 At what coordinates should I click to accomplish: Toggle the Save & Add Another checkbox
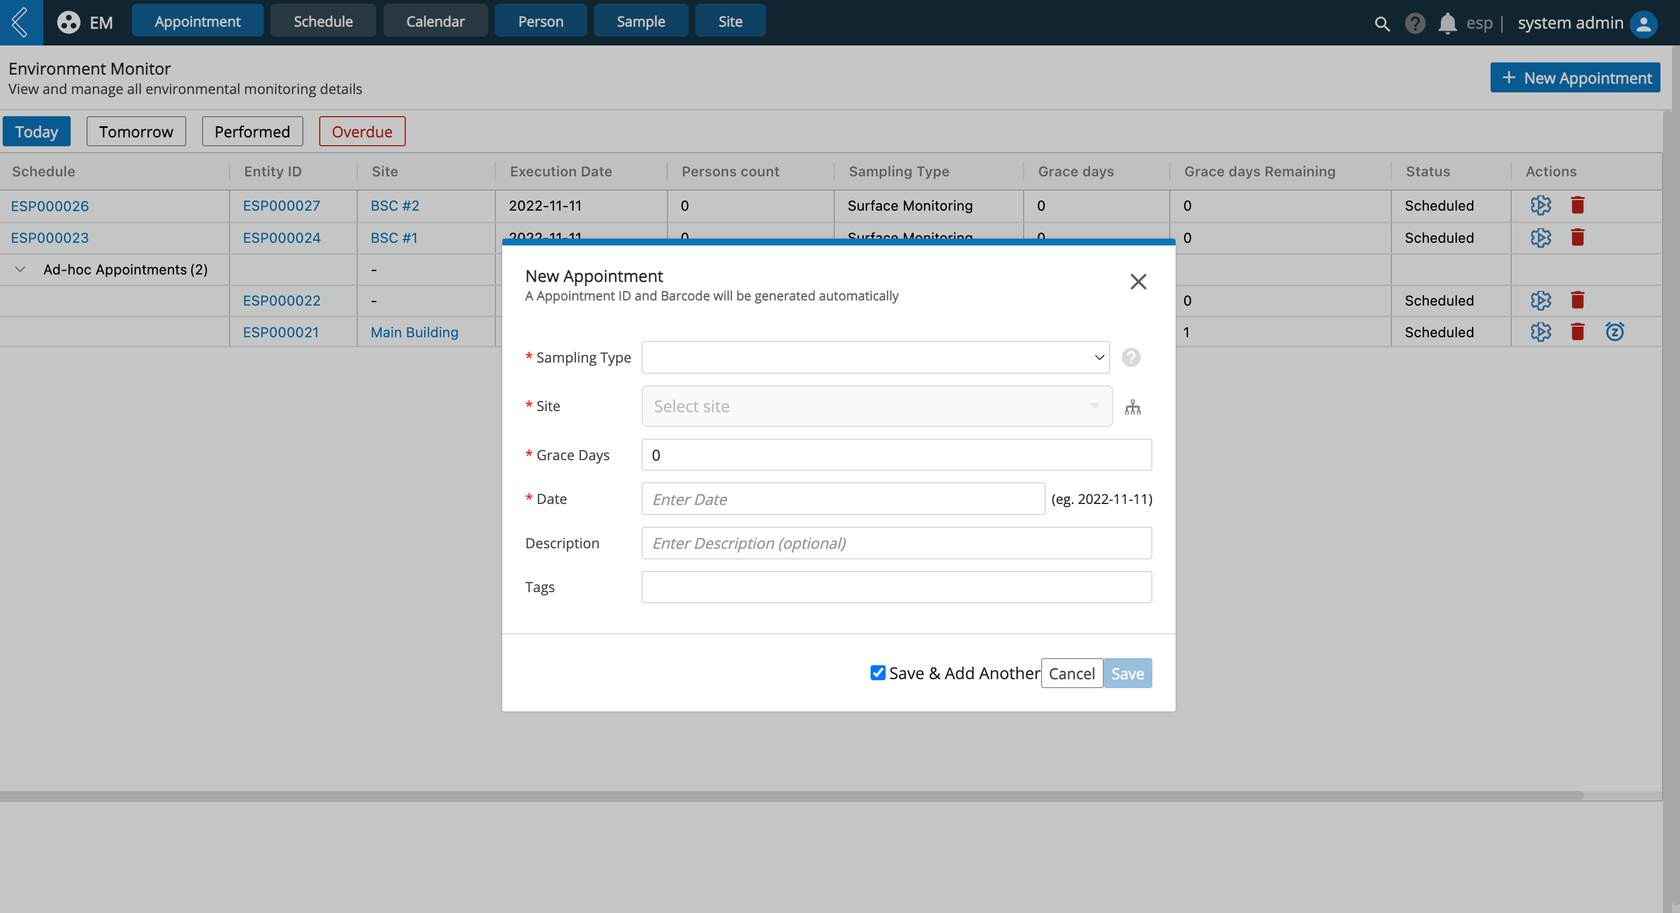878,673
